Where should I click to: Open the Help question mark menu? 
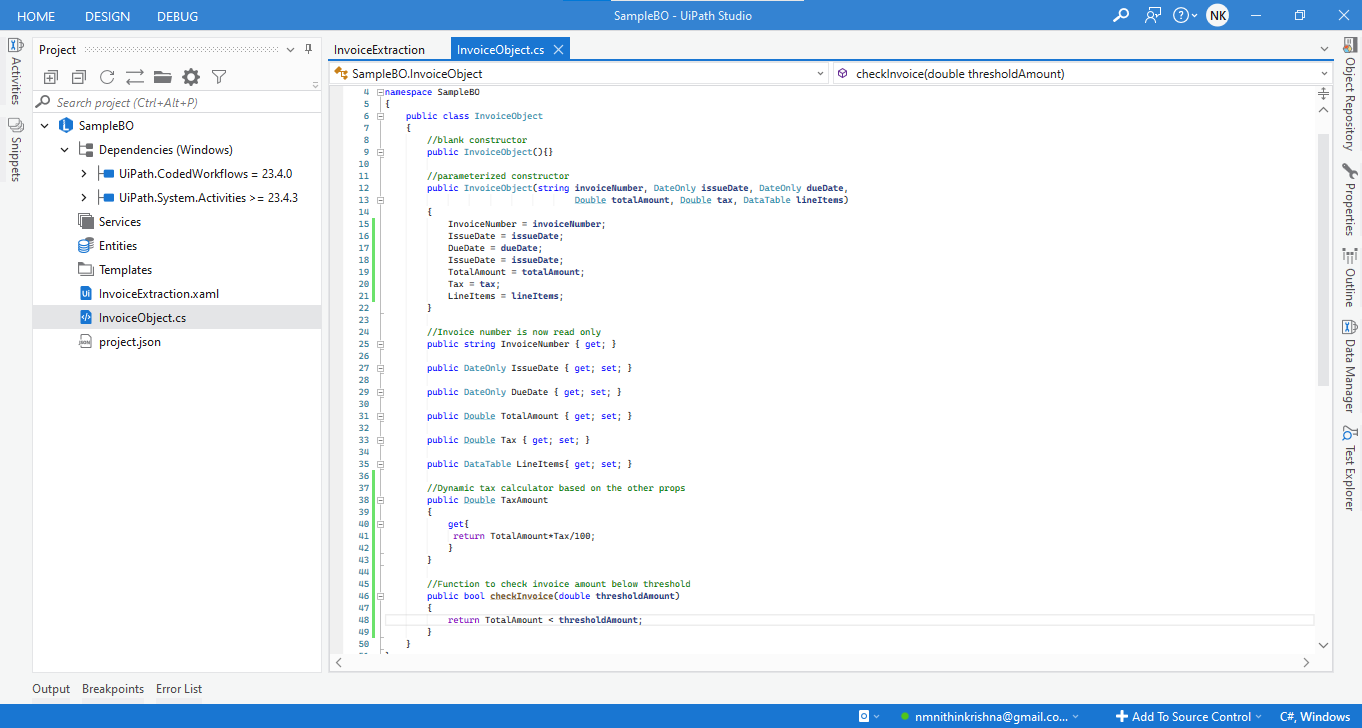(x=1185, y=15)
